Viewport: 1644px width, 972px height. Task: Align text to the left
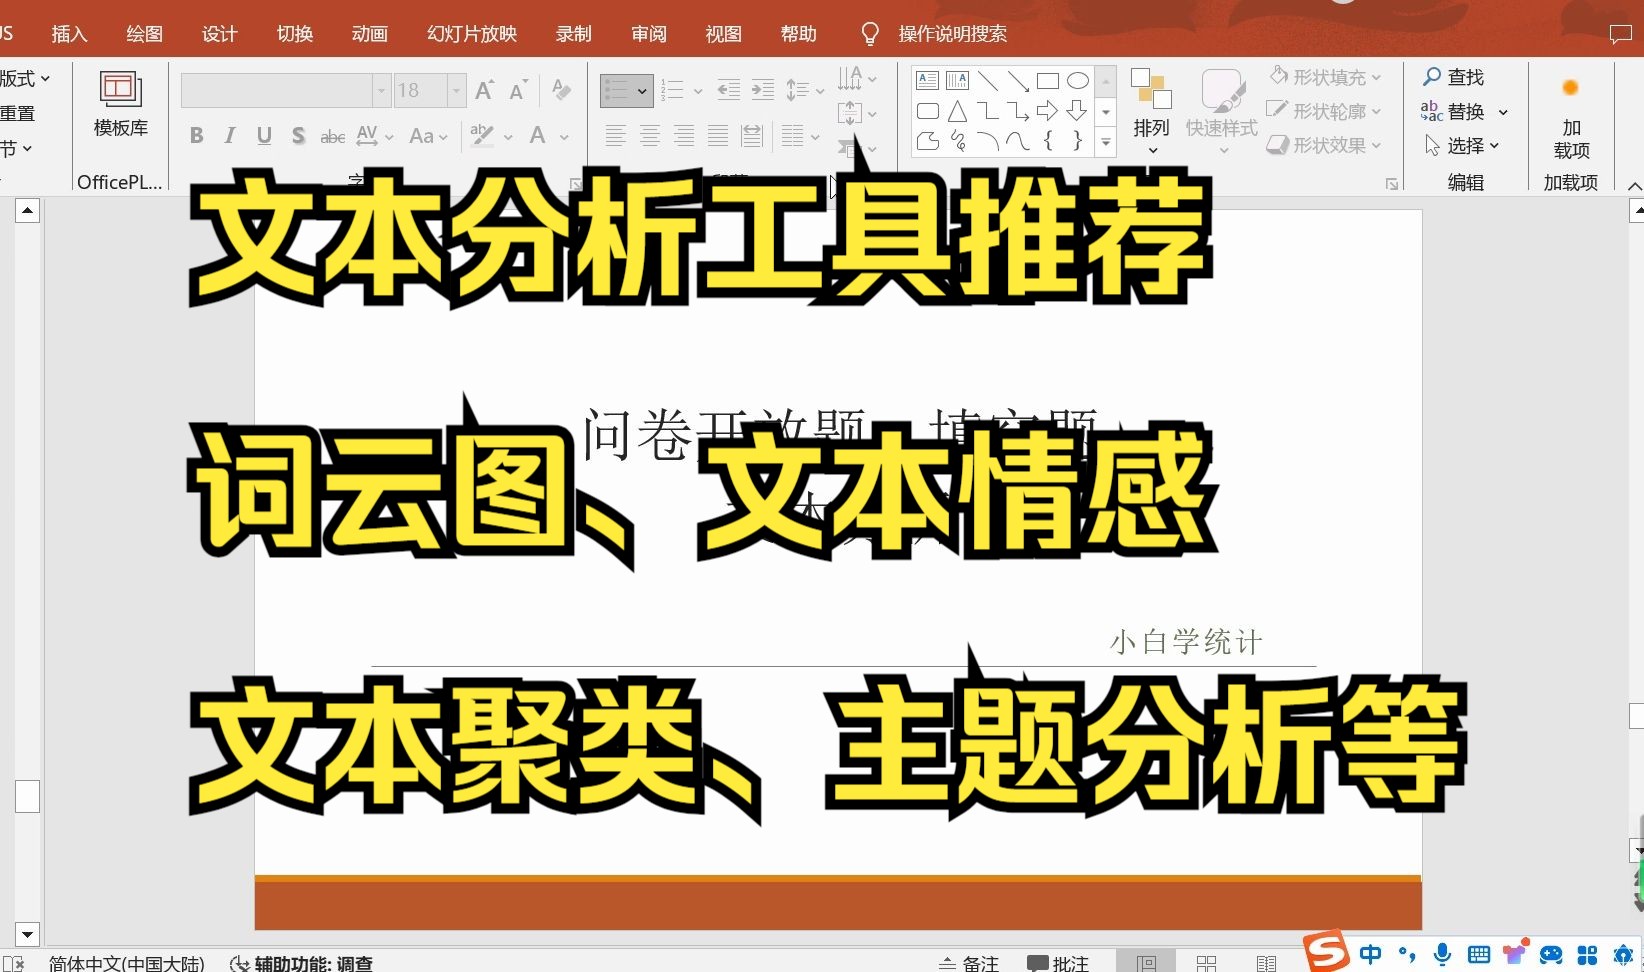tap(616, 136)
